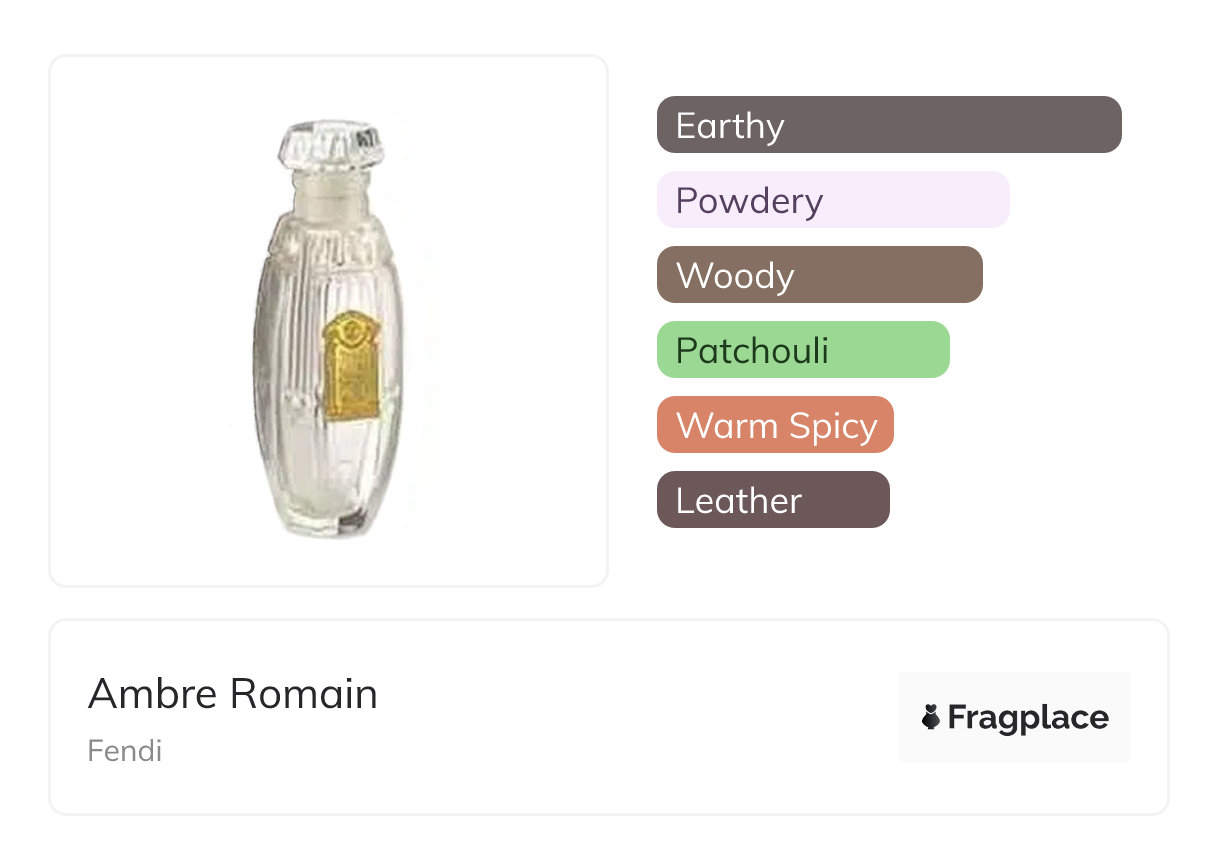Open the Fendi brand link
1218x864 pixels.
click(x=125, y=750)
